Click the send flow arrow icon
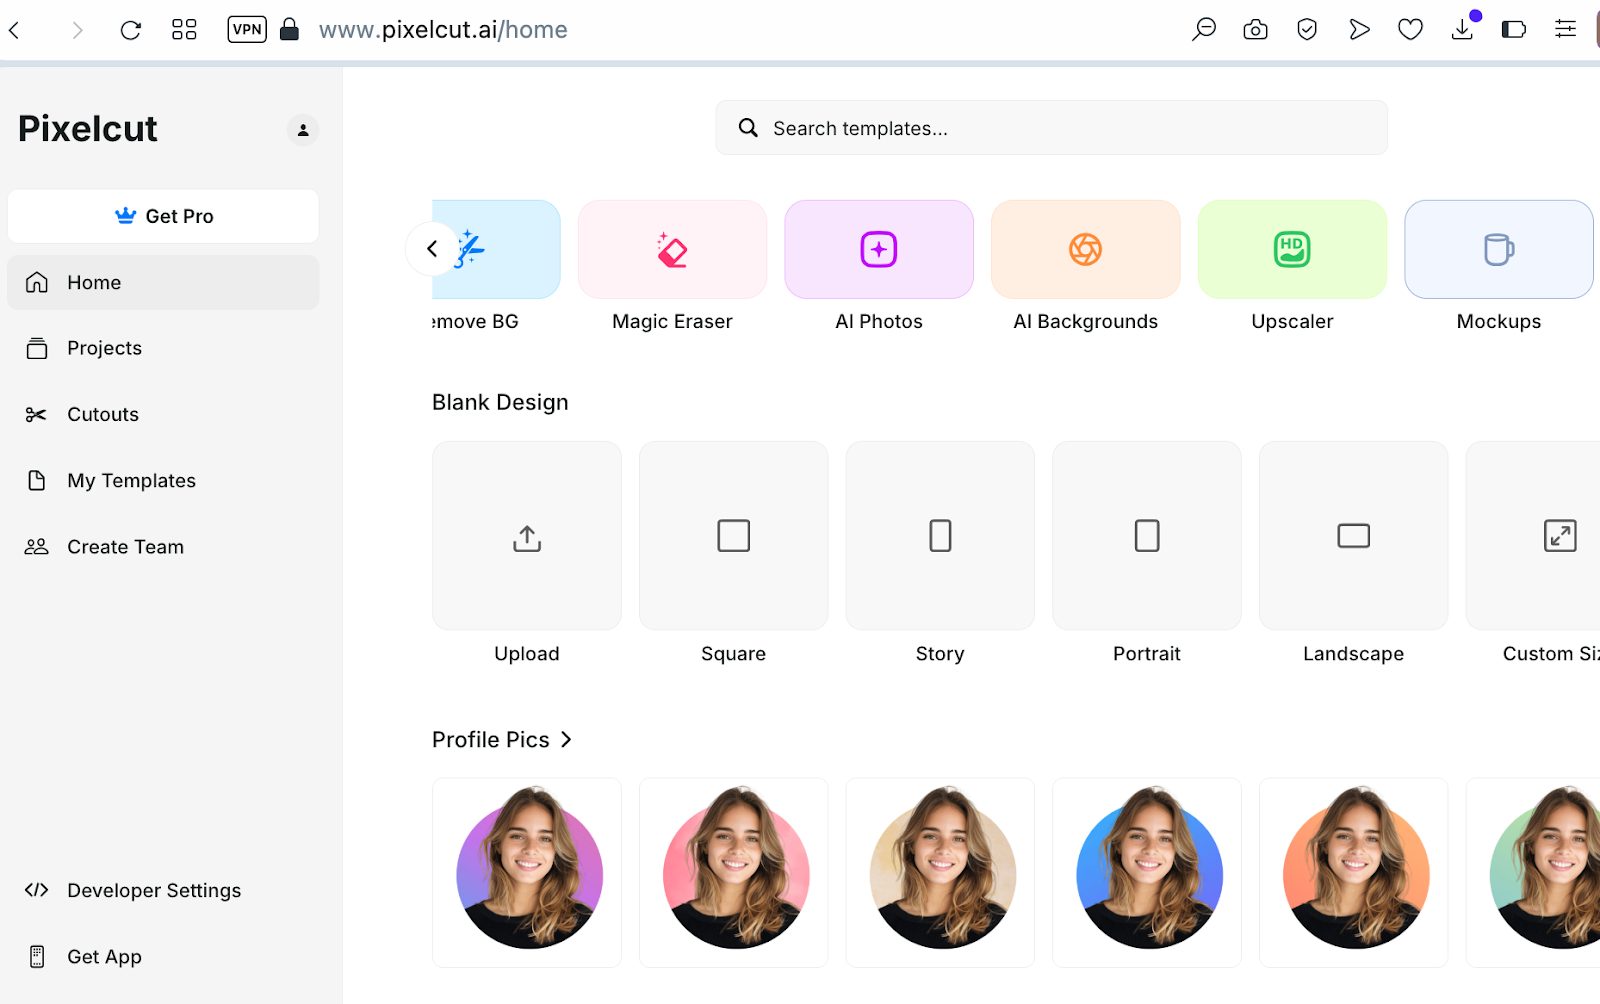 1359,29
